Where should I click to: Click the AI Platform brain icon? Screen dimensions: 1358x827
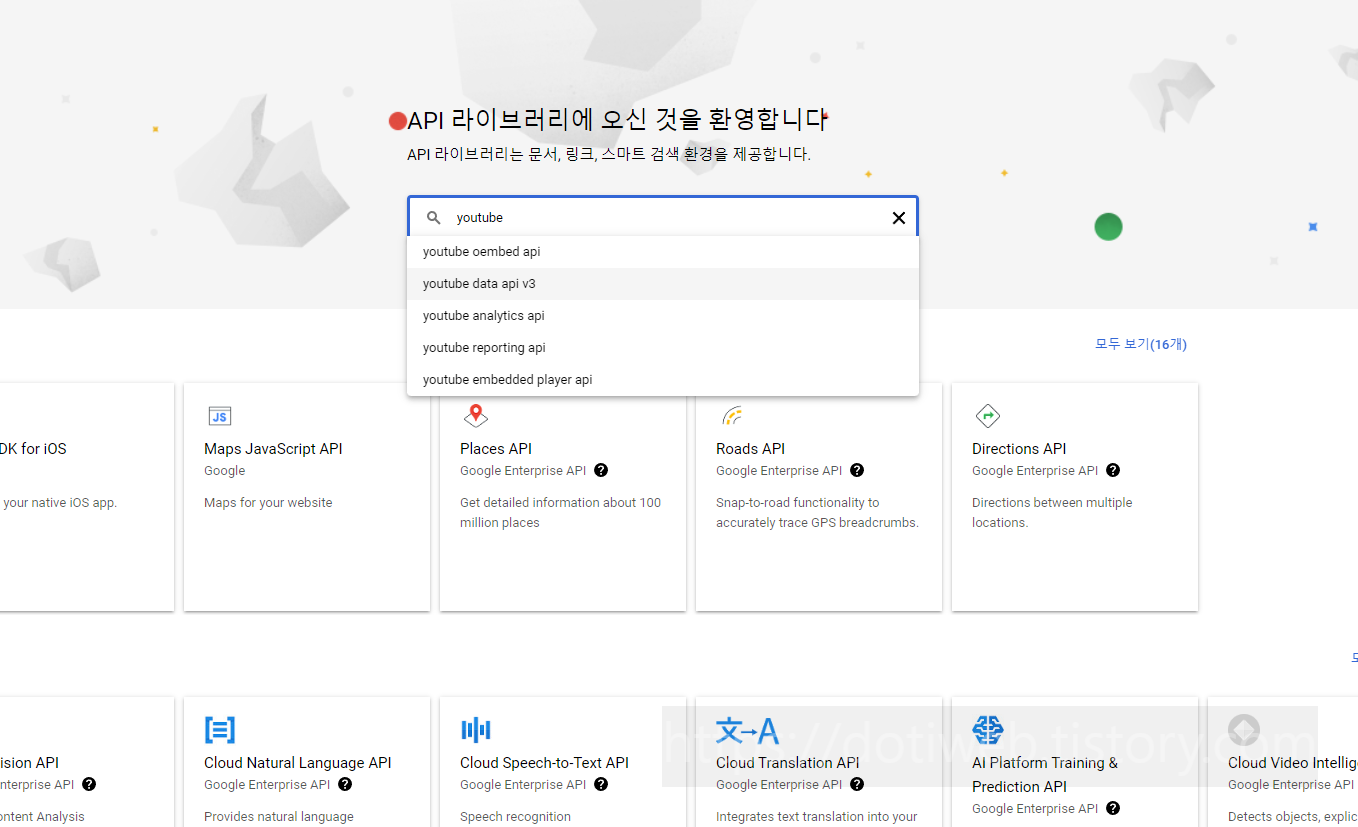[x=987, y=730]
